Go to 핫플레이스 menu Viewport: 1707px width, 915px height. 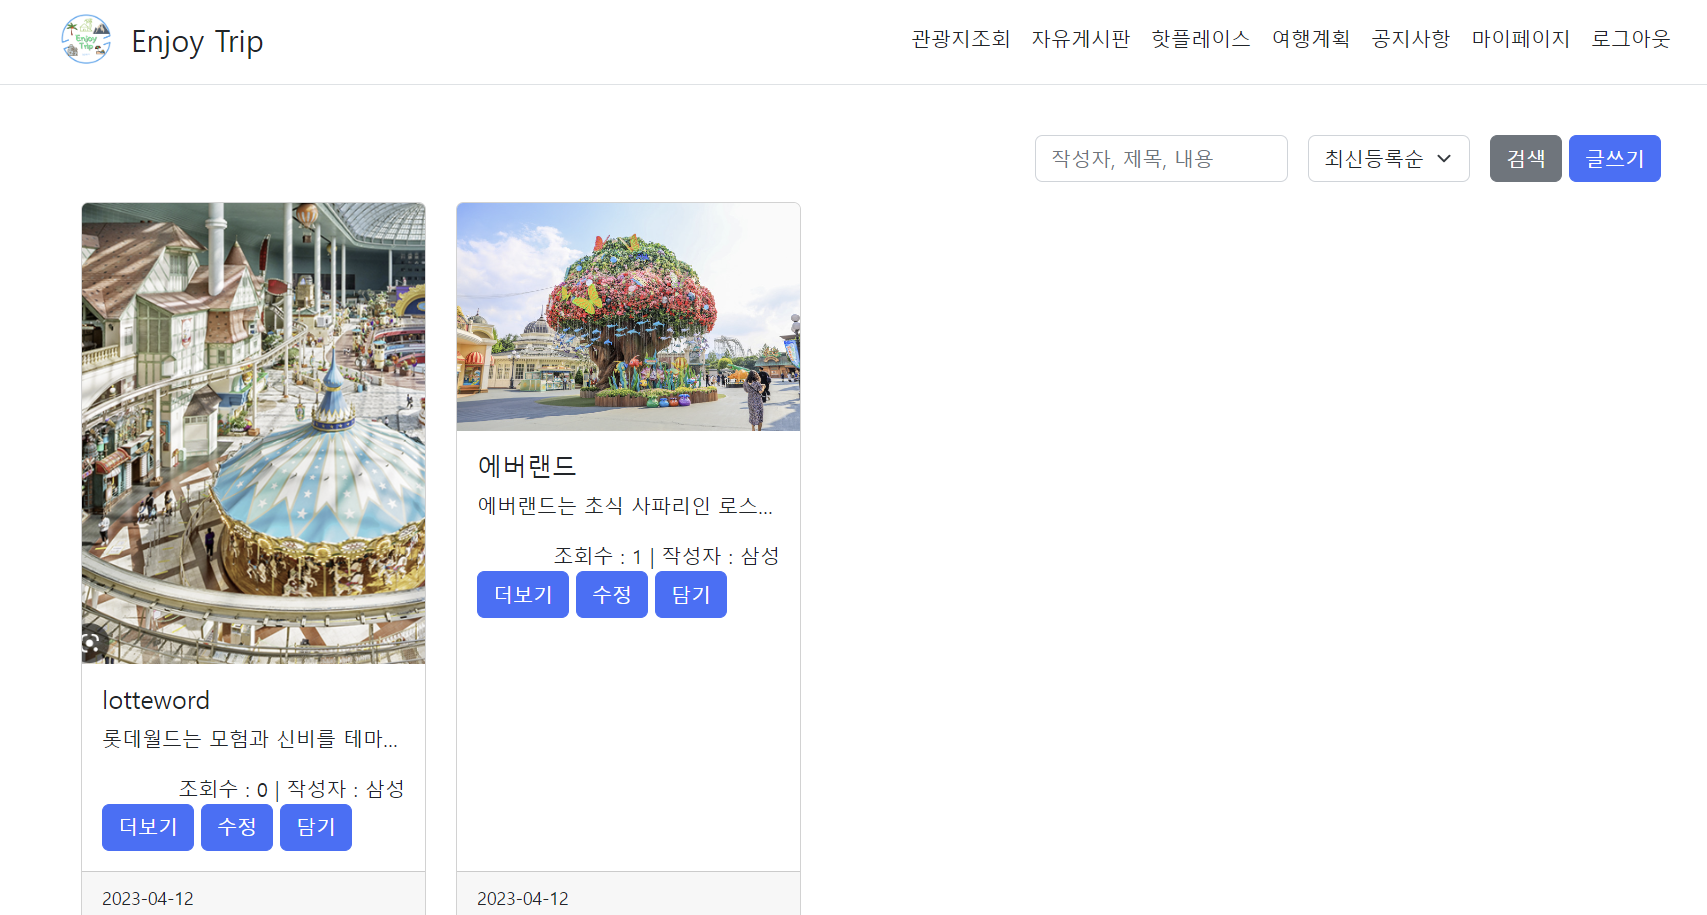[x=1201, y=39]
